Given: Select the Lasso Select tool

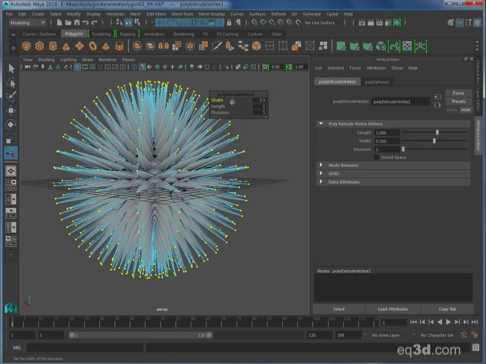Looking at the screenshot, I should [11, 82].
